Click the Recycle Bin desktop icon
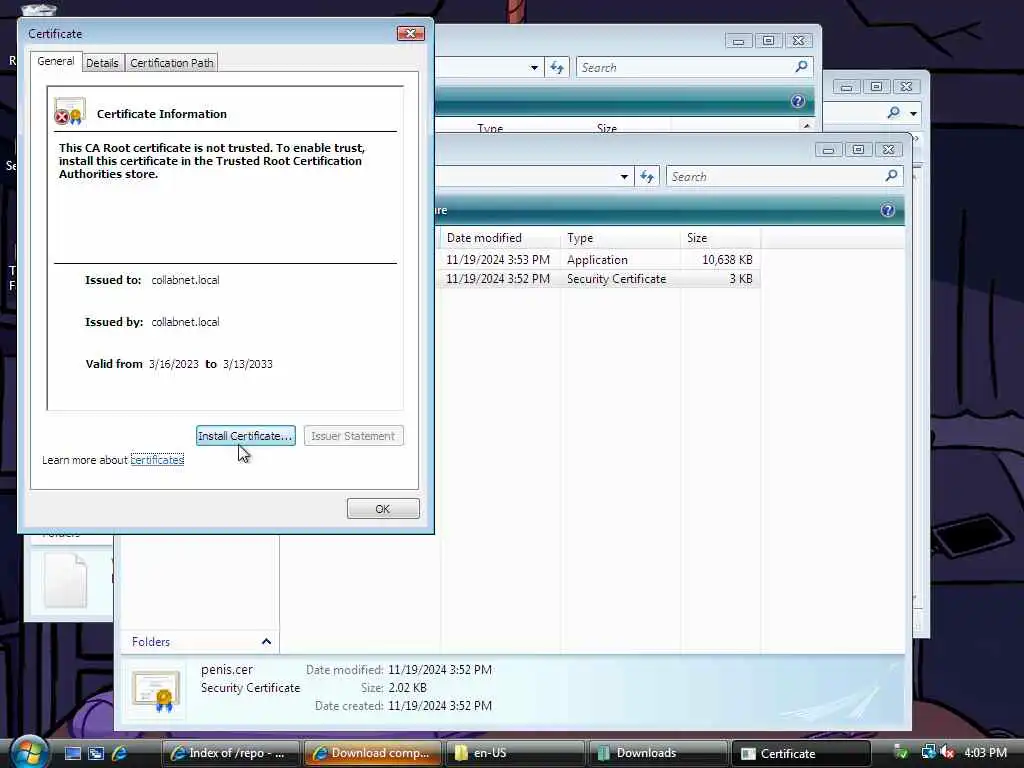The image size is (1024, 768). tap(38, 10)
